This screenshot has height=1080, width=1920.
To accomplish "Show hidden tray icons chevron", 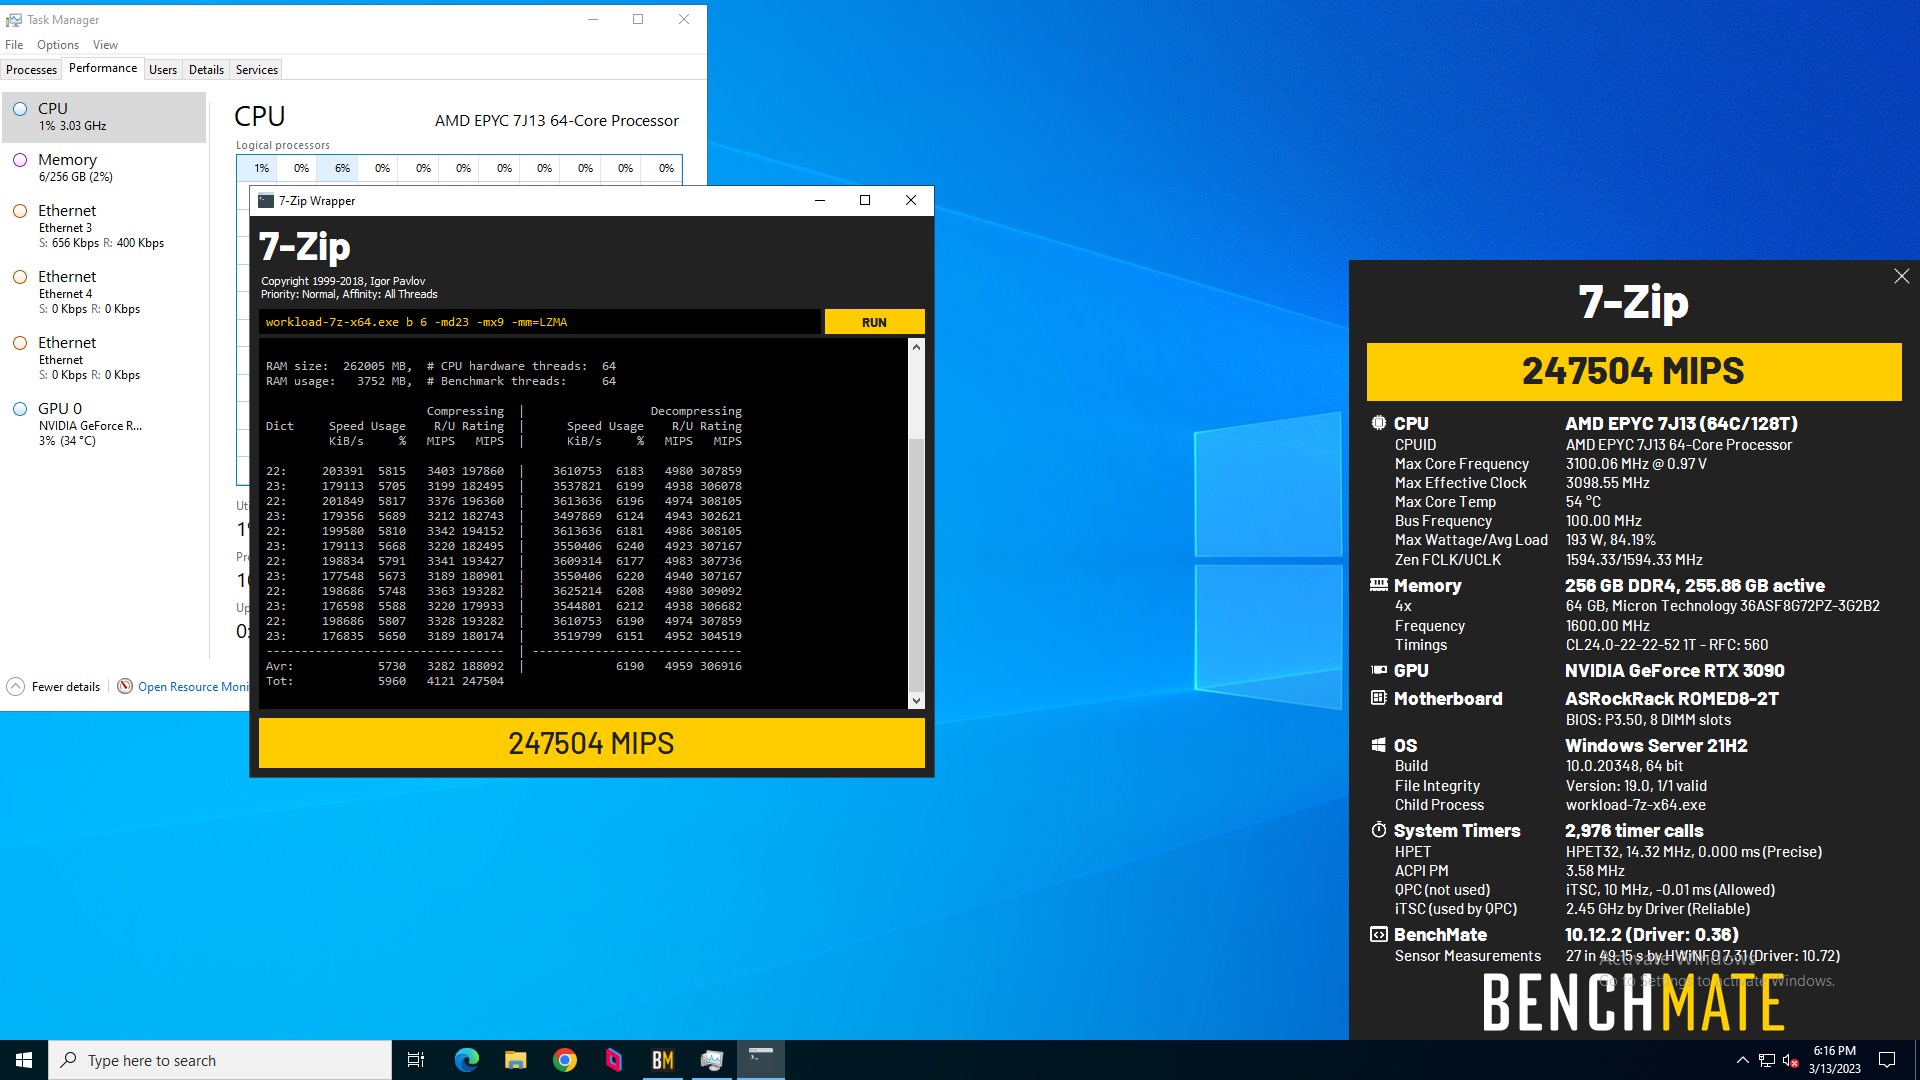I will click(1742, 1060).
